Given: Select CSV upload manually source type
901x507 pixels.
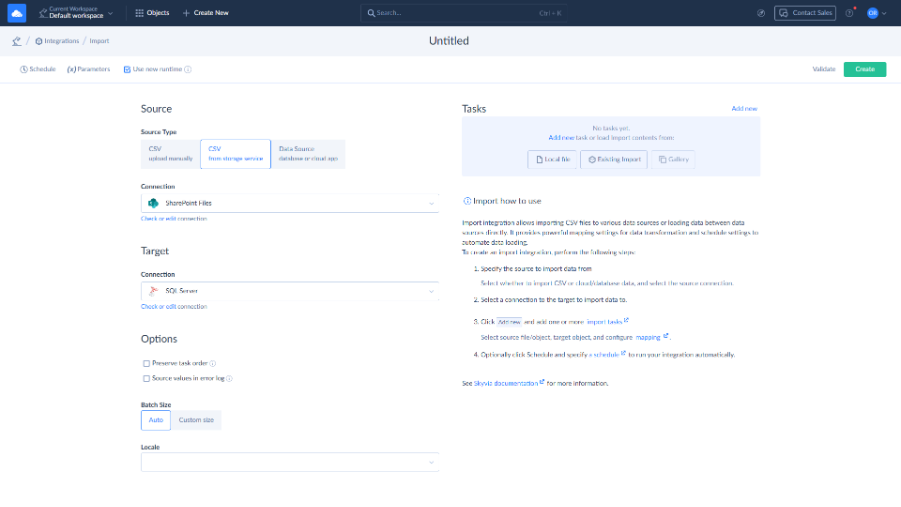Looking at the screenshot, I should (171, 153).
